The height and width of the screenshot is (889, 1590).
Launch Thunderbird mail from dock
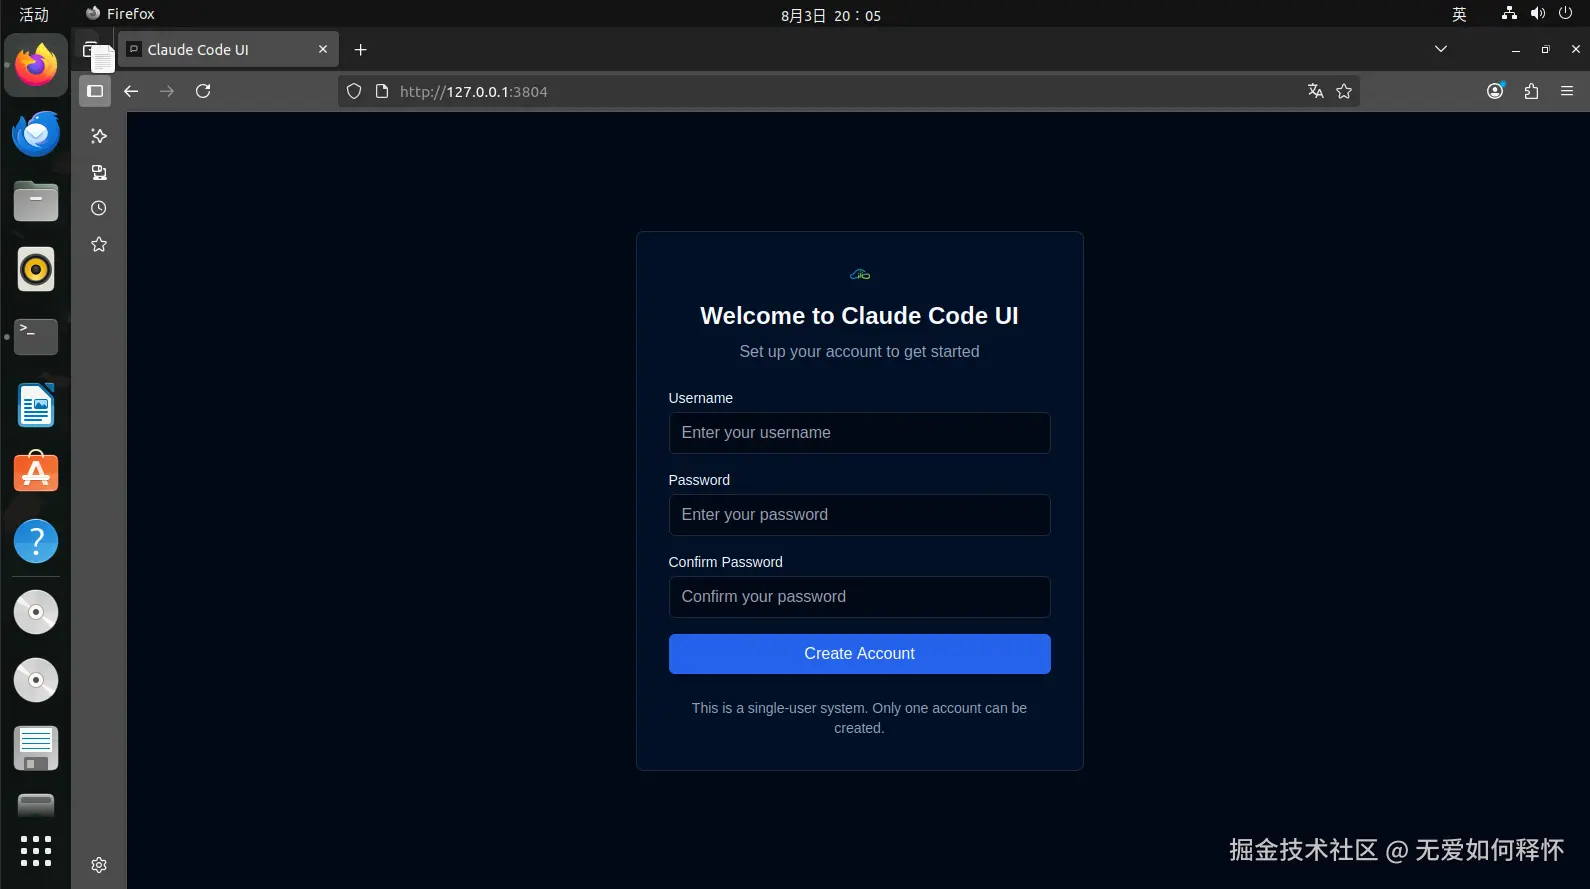[36, 134]
